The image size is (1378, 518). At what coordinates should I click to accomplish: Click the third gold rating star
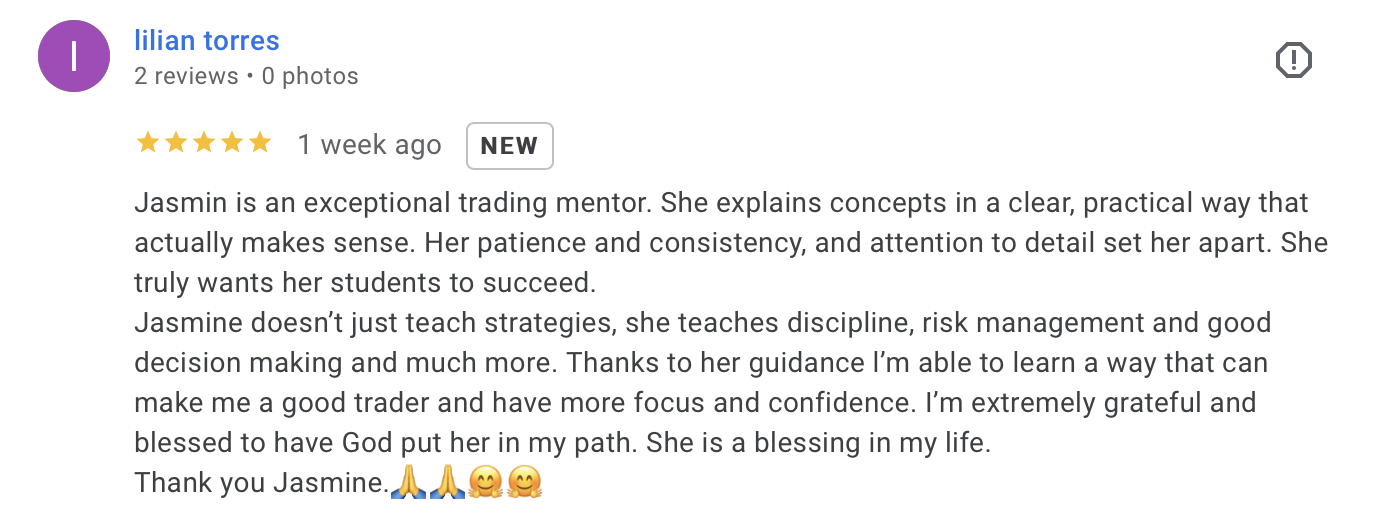(204, 144)
